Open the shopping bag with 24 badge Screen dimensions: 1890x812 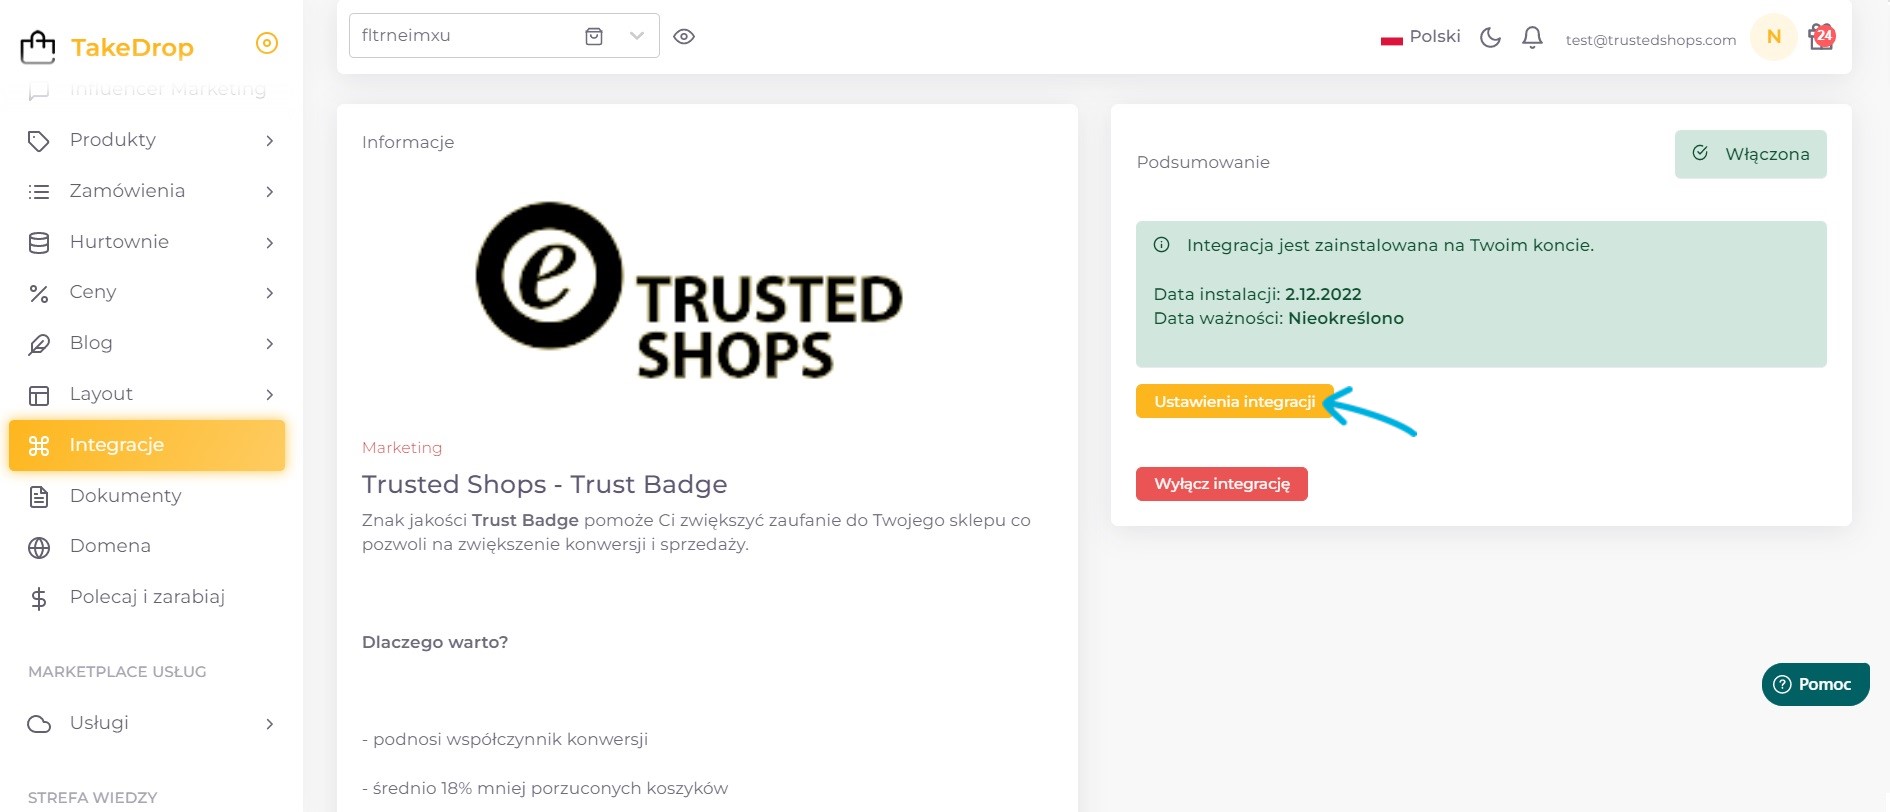1822,37
